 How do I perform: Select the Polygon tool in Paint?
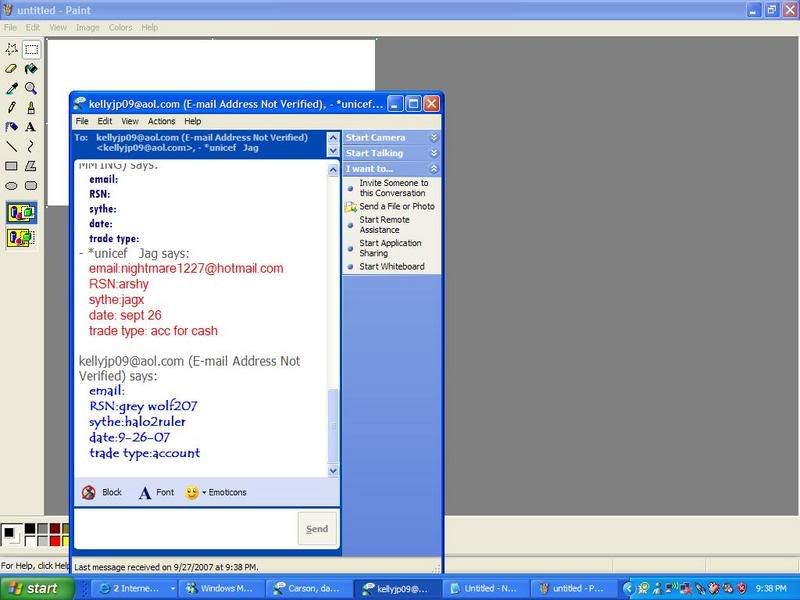31,166
